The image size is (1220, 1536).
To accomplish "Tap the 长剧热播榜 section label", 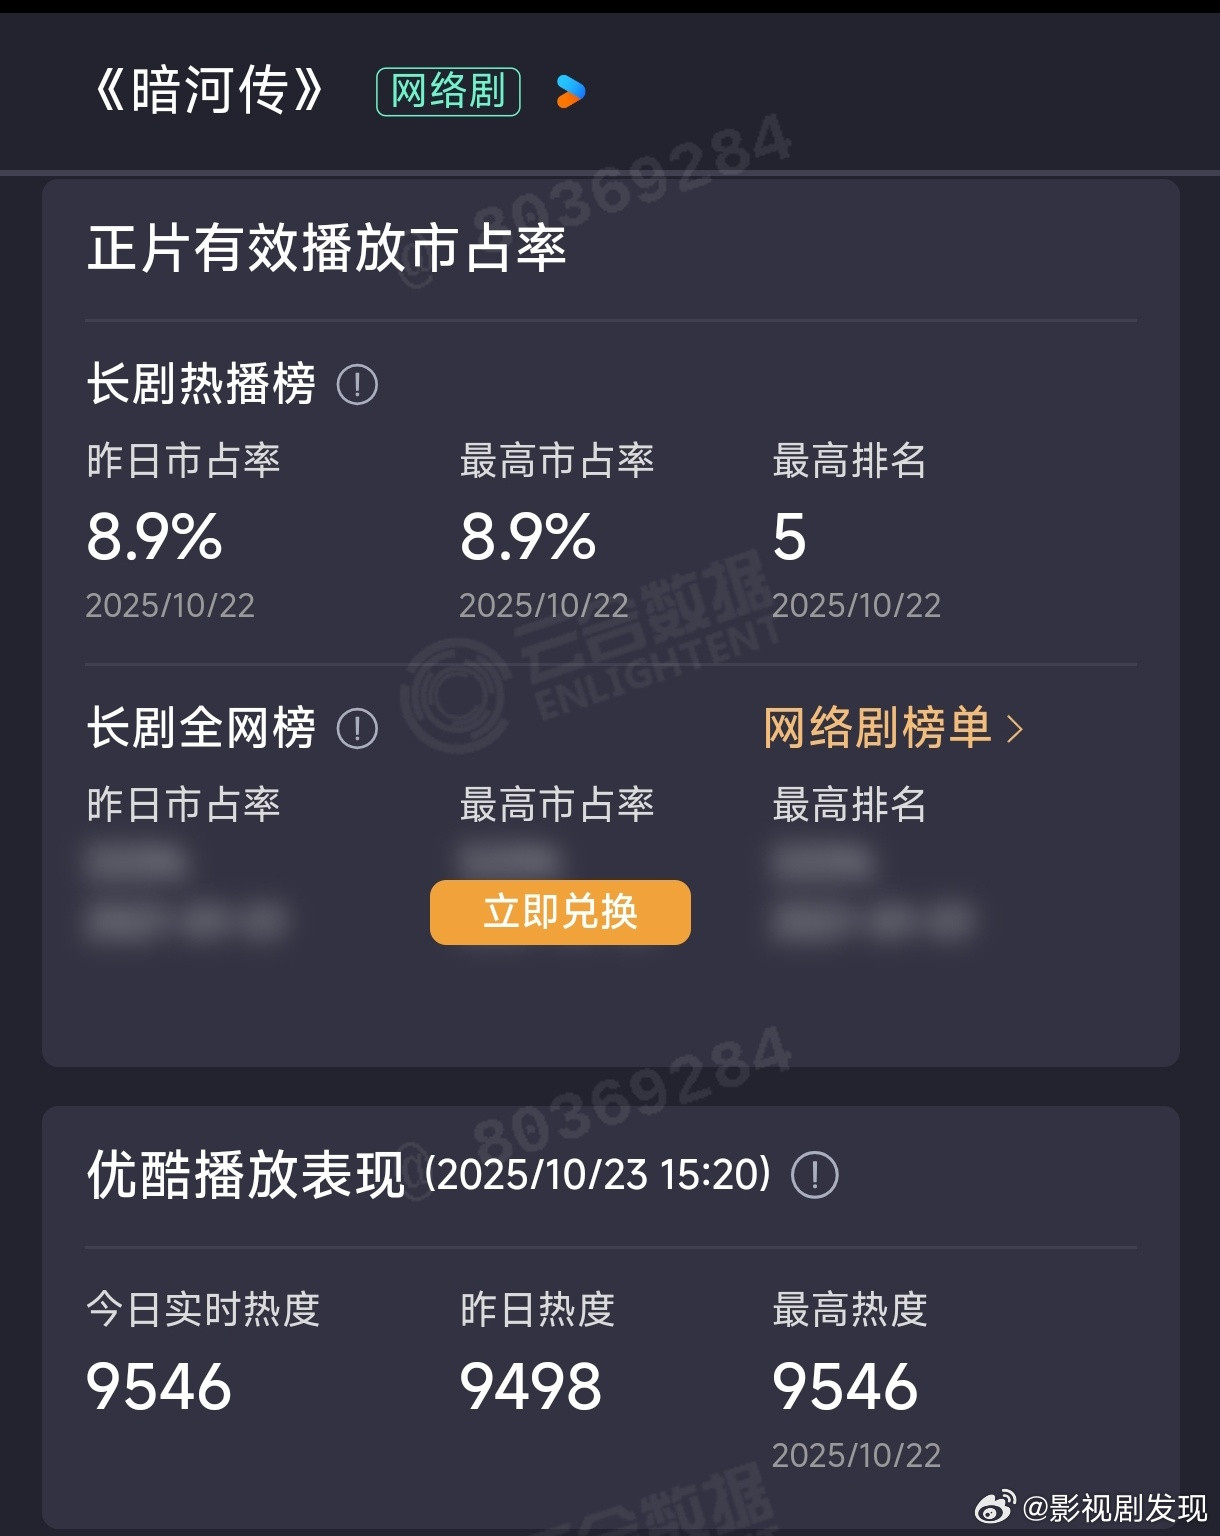I will click(201, 384).
